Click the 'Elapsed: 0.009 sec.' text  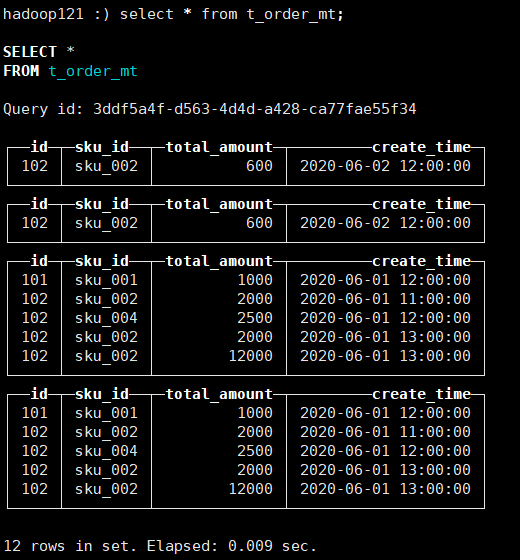232,546
